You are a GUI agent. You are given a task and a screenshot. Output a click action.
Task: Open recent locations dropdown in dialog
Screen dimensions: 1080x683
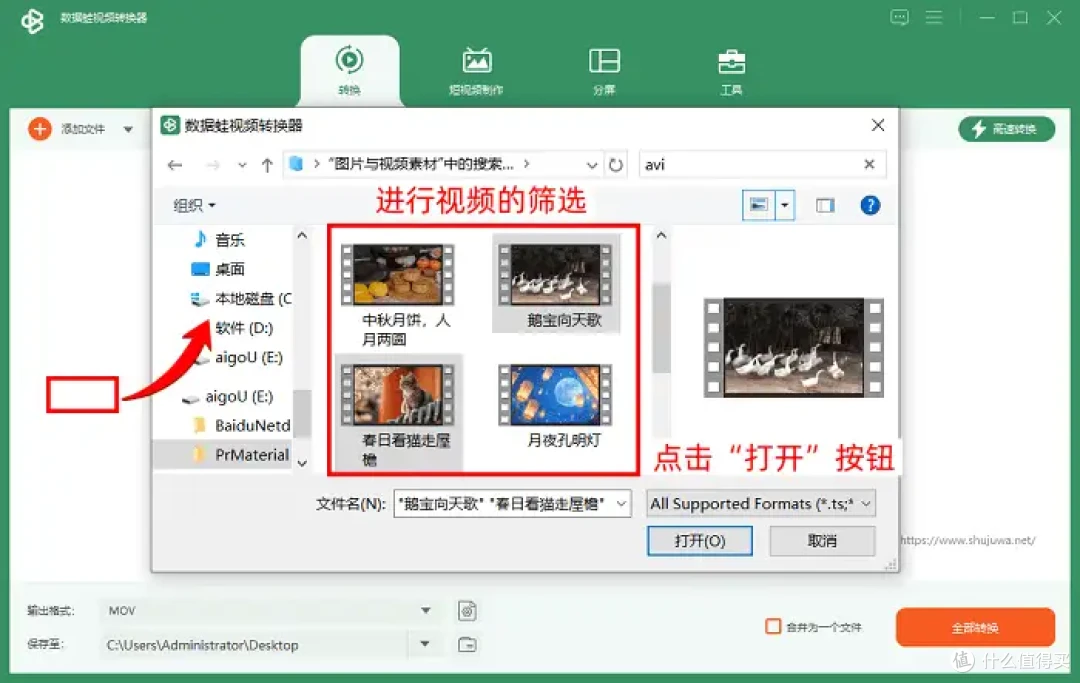pyautogui.click(x=242, y=165)
